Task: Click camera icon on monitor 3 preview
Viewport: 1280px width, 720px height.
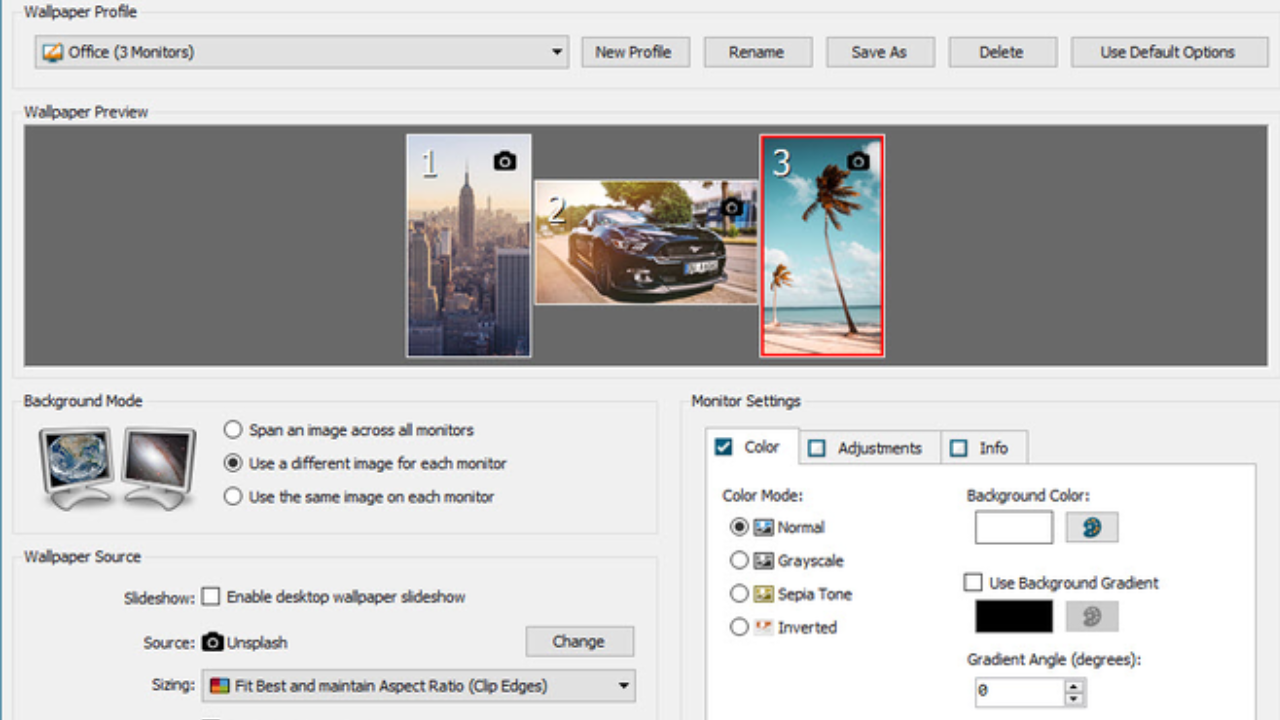Action: coord(857,161)
